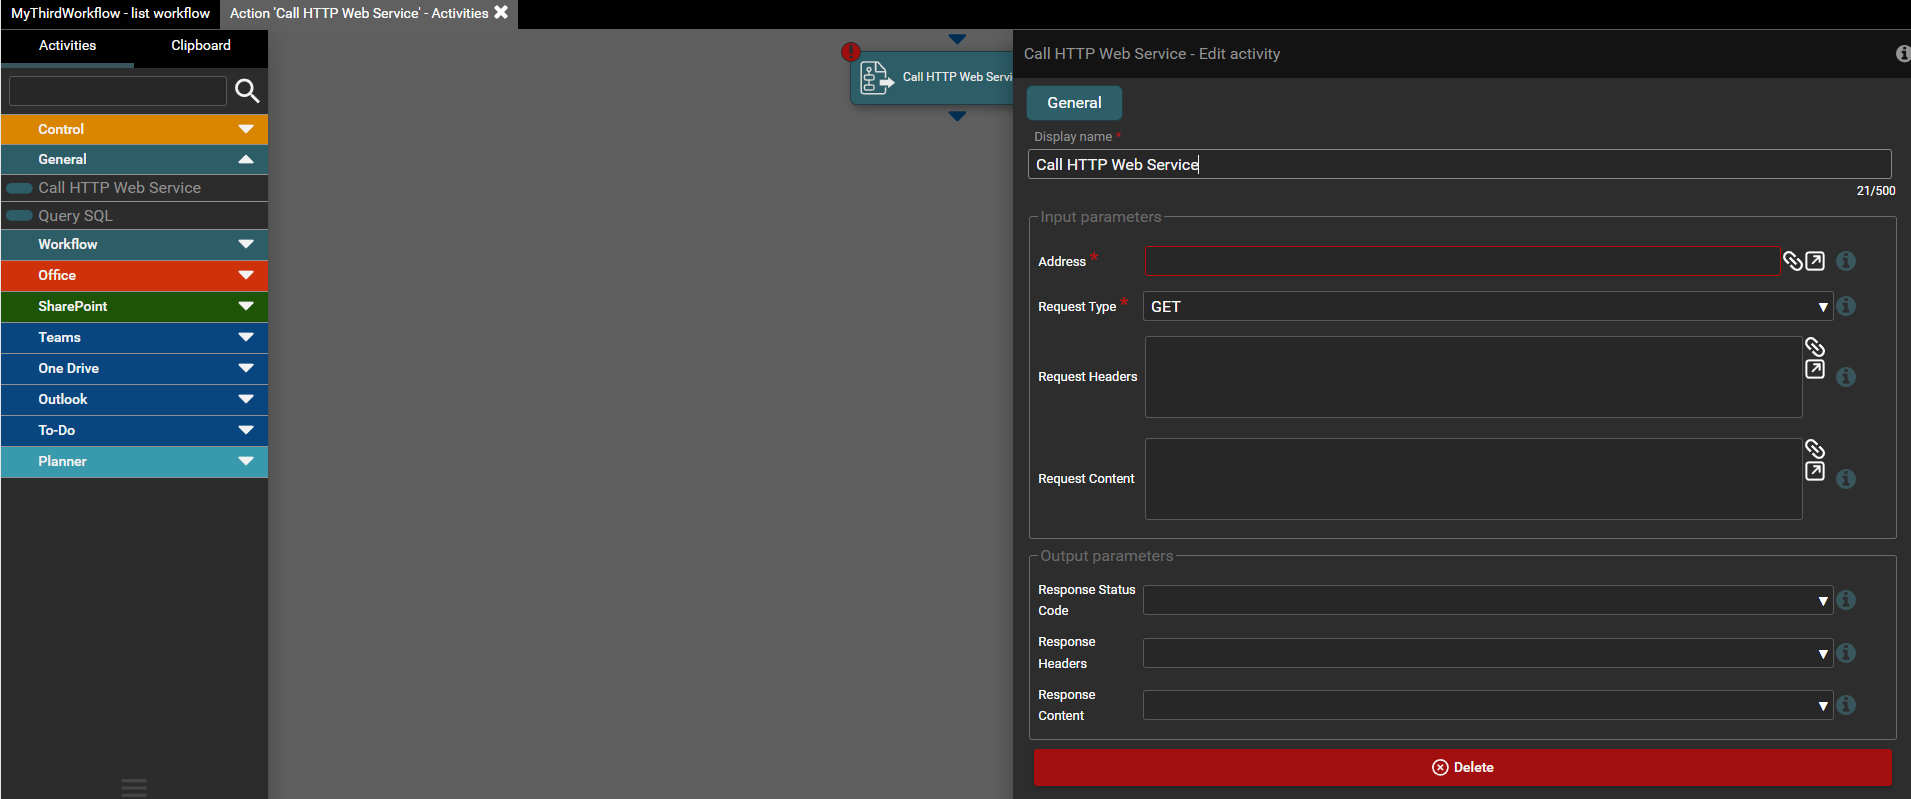Close the Action 'Call HTTP Web Service' tab
Screen dimensions: 1911x799
click(501, 13)
